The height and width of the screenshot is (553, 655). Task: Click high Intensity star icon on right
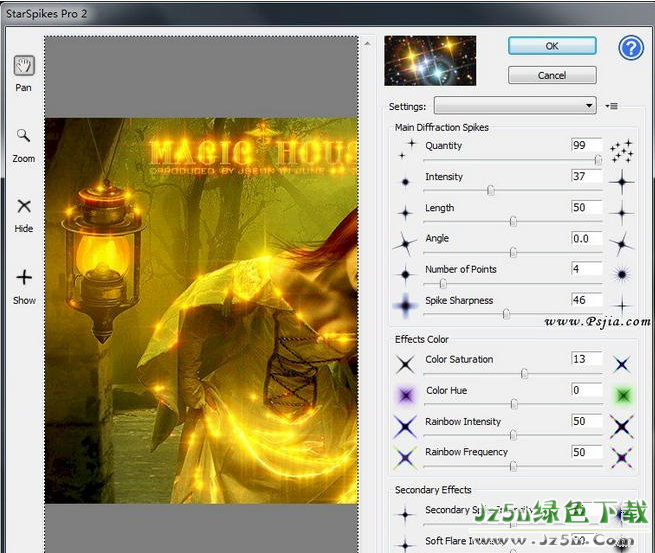[622, 182]
